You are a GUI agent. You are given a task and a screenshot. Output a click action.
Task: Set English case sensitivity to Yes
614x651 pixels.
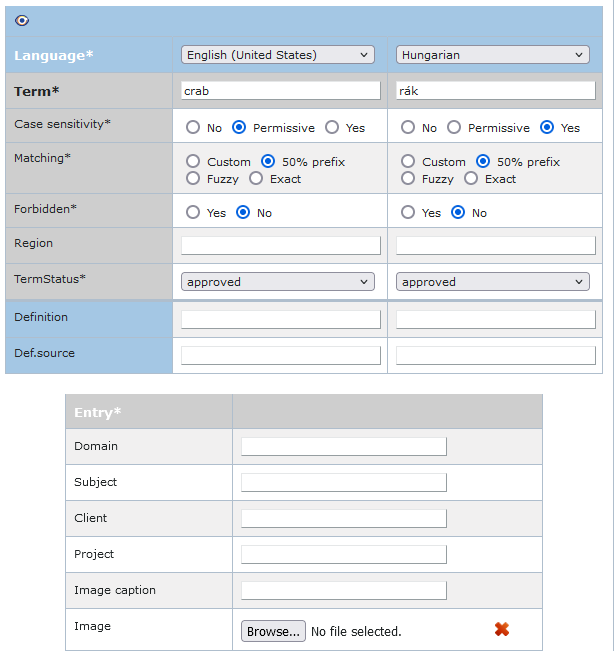pos(332,128)
